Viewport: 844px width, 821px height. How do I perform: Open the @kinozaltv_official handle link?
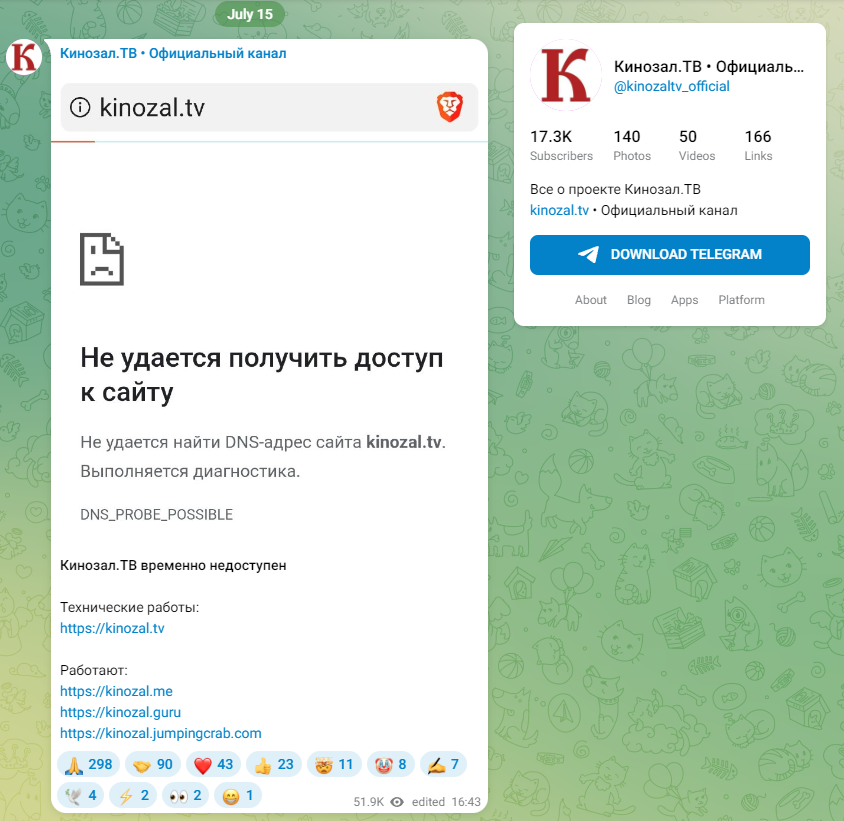(671, 86)
